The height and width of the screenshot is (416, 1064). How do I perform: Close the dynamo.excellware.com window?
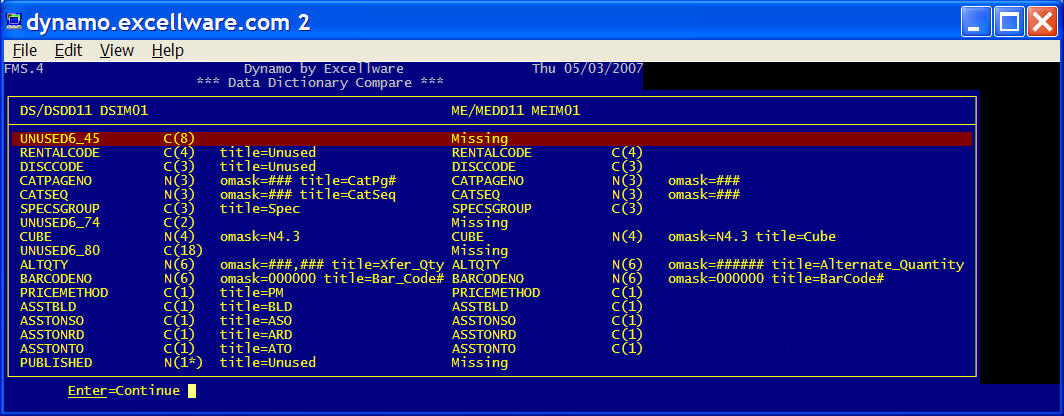(1042, 22)
